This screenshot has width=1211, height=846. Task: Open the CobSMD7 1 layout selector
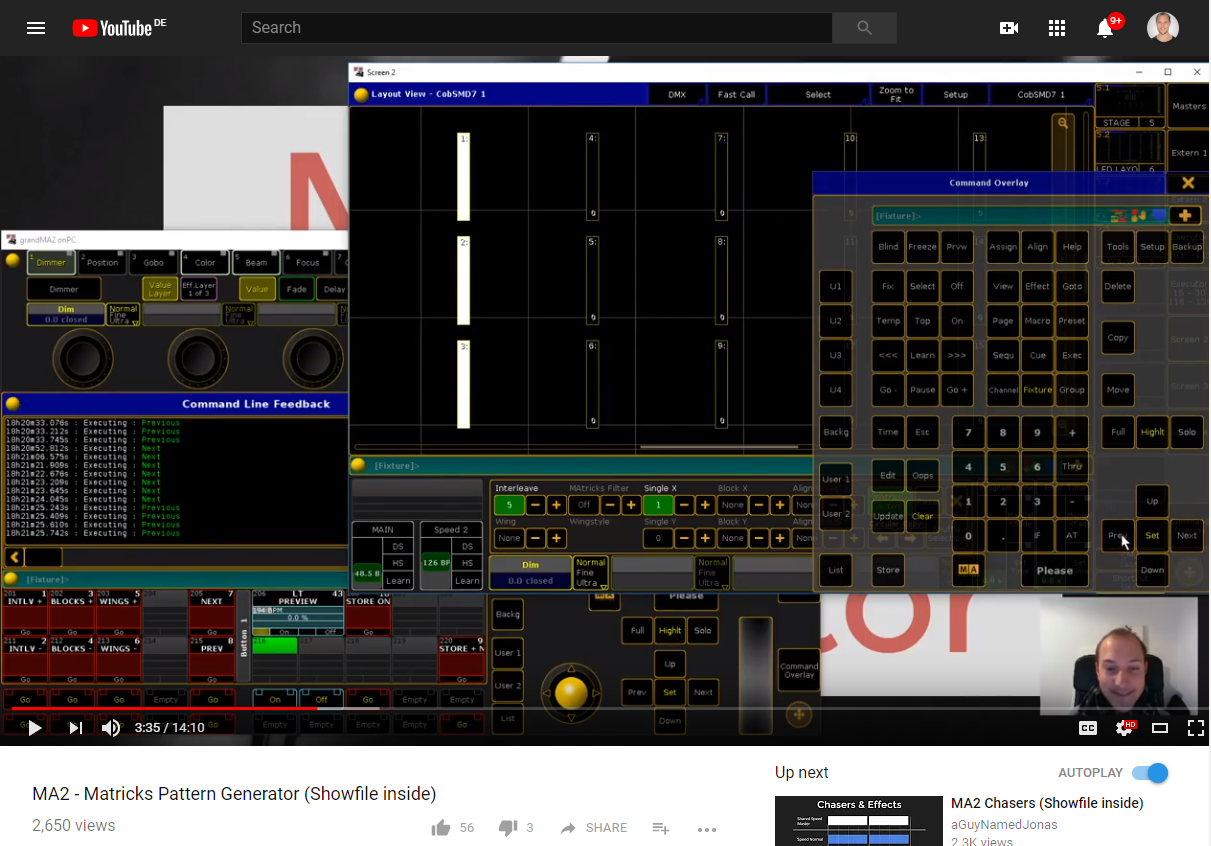point(1041,95)
